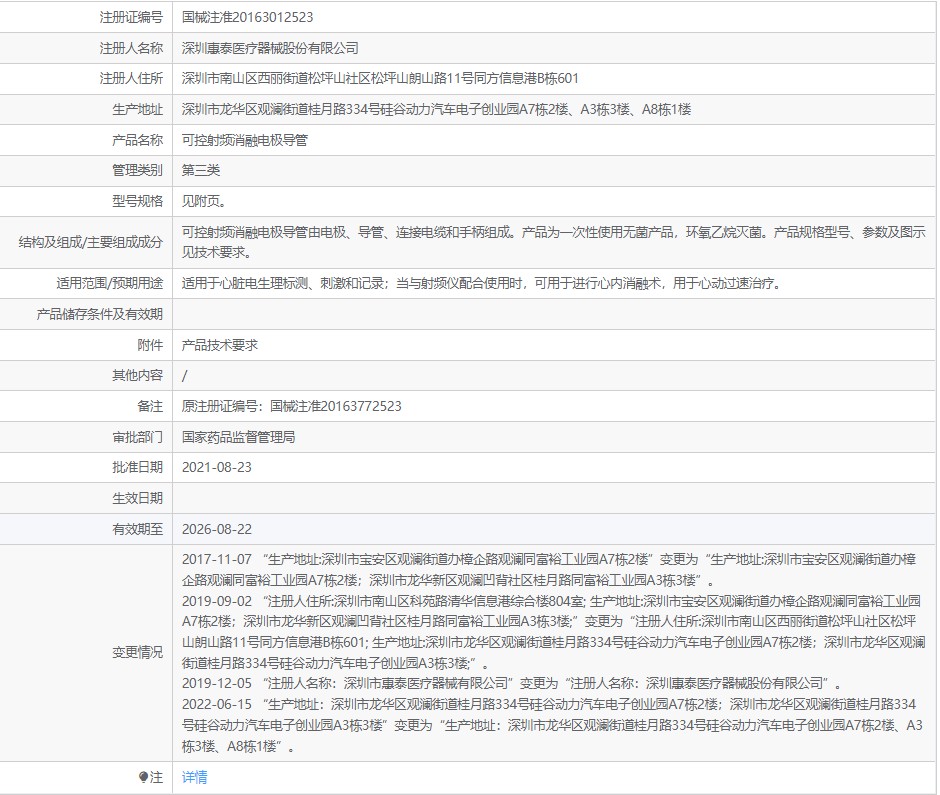Click the 2019-09-02 change record entry
Screen dimensions: 940x795
[553, 632]
